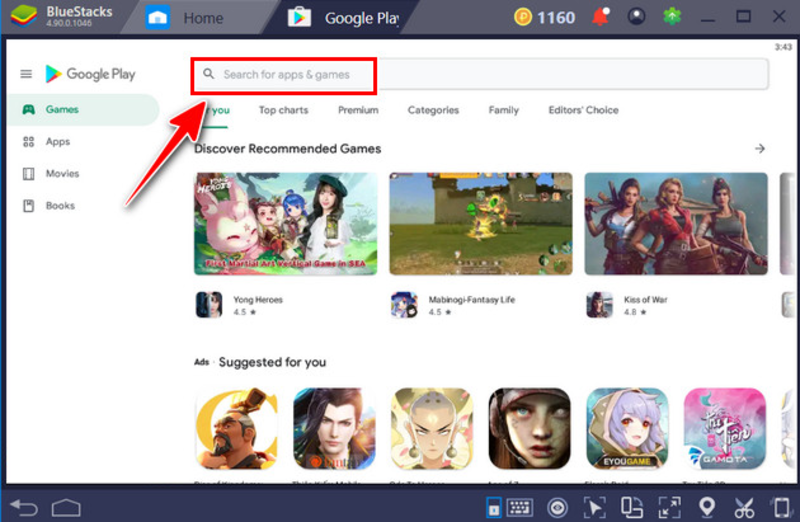This screenshot has height=522, width=800.
Task: Toggle fullscreen icon in bottom toolbar
Action: 669,508
